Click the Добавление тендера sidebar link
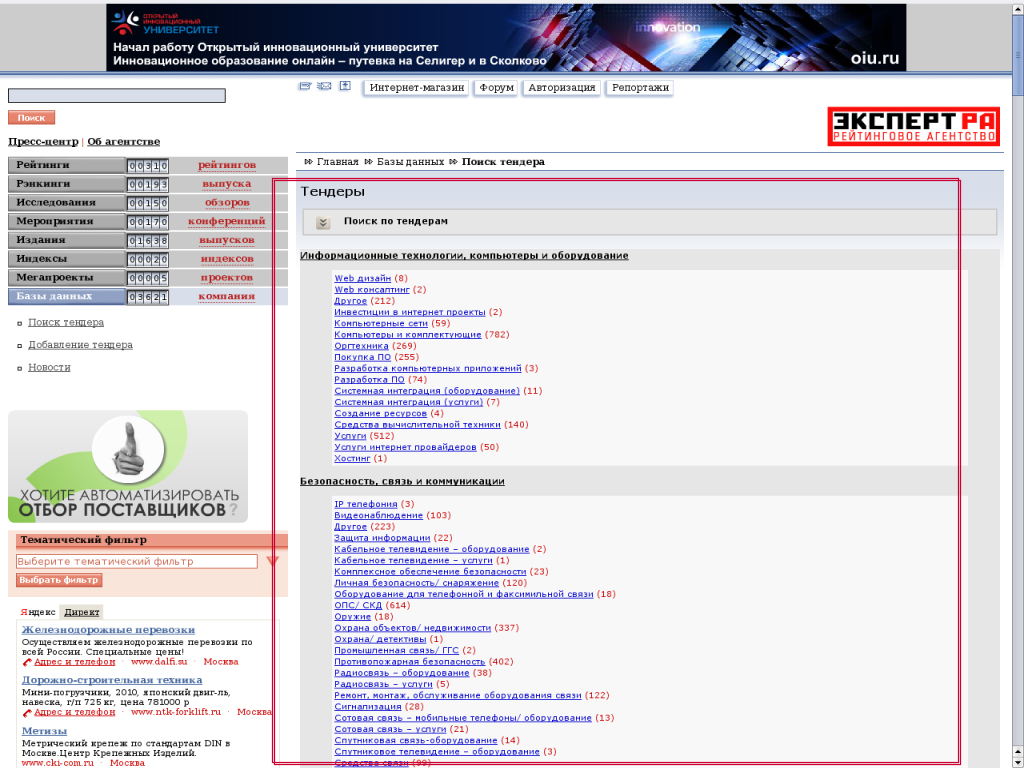 point(80,345)
